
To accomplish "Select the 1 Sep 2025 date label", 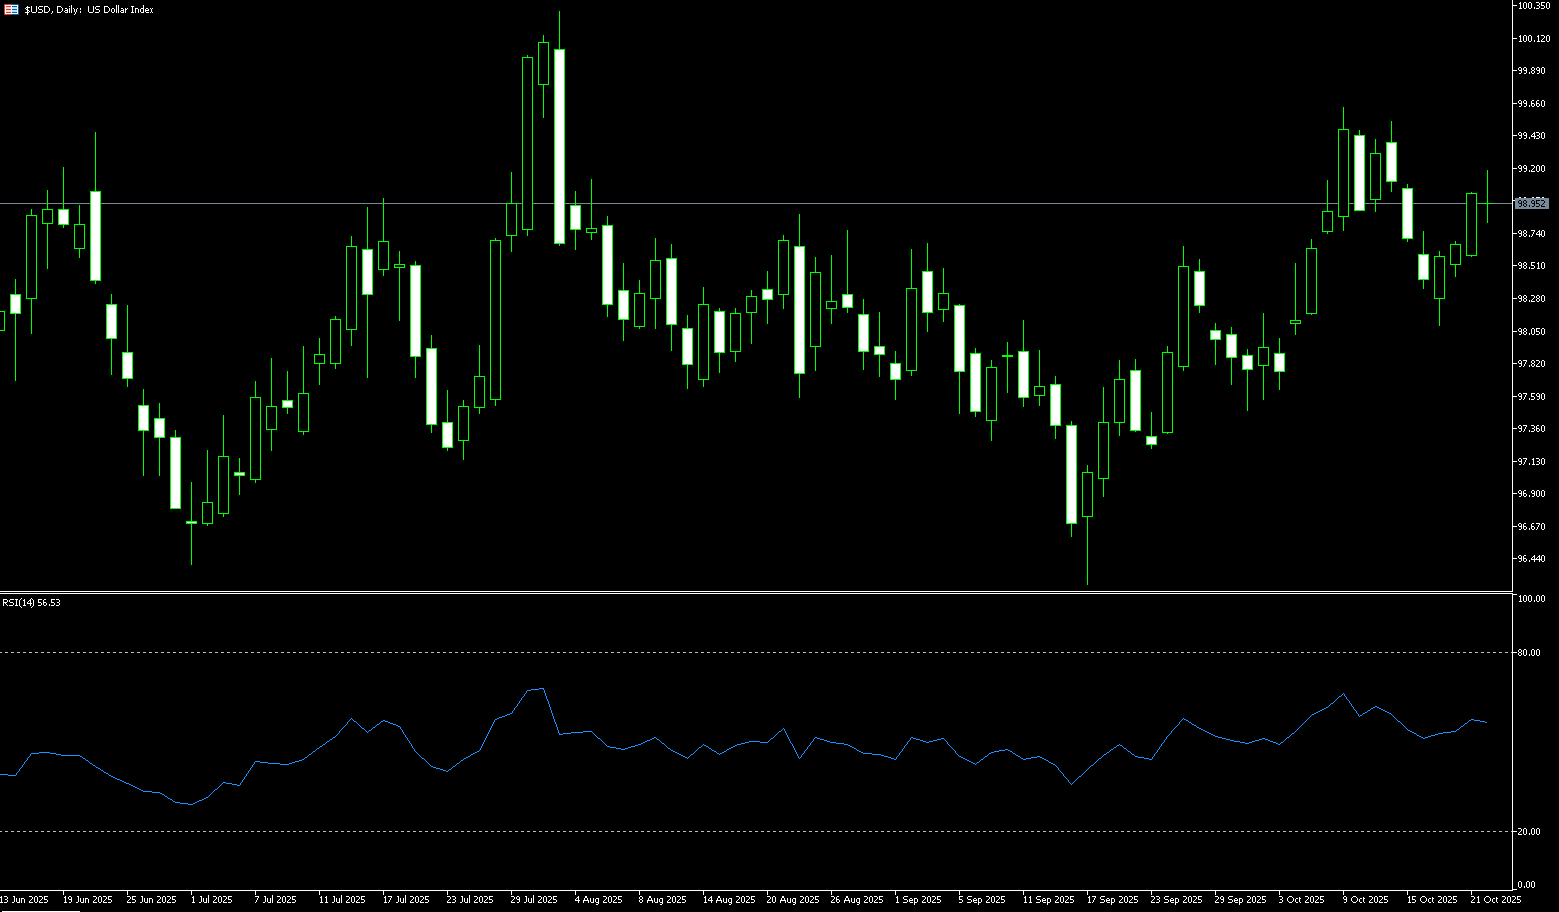I will click(918, 900).
